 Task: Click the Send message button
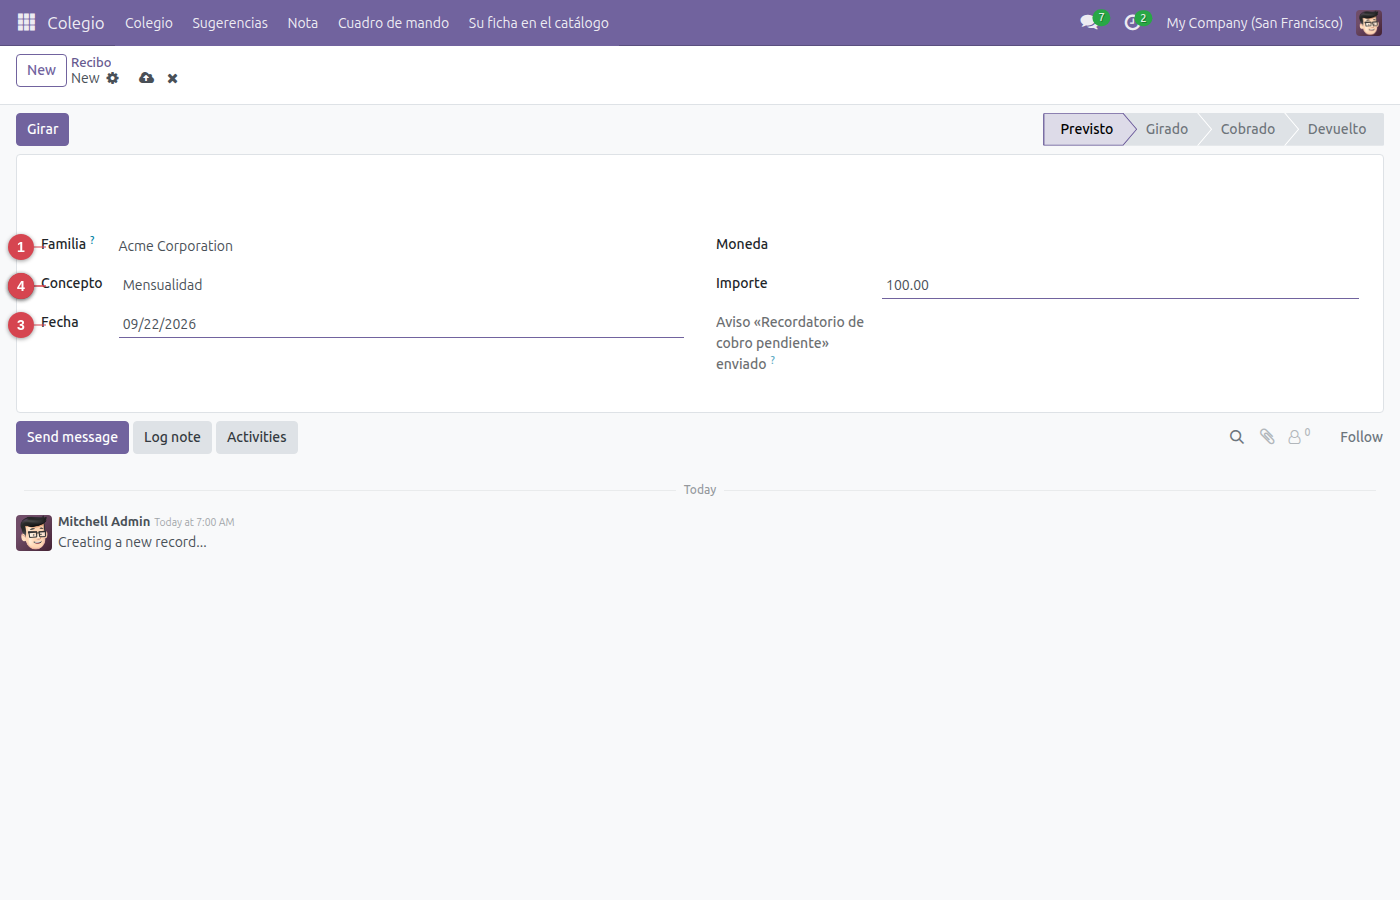pos(72,437)
